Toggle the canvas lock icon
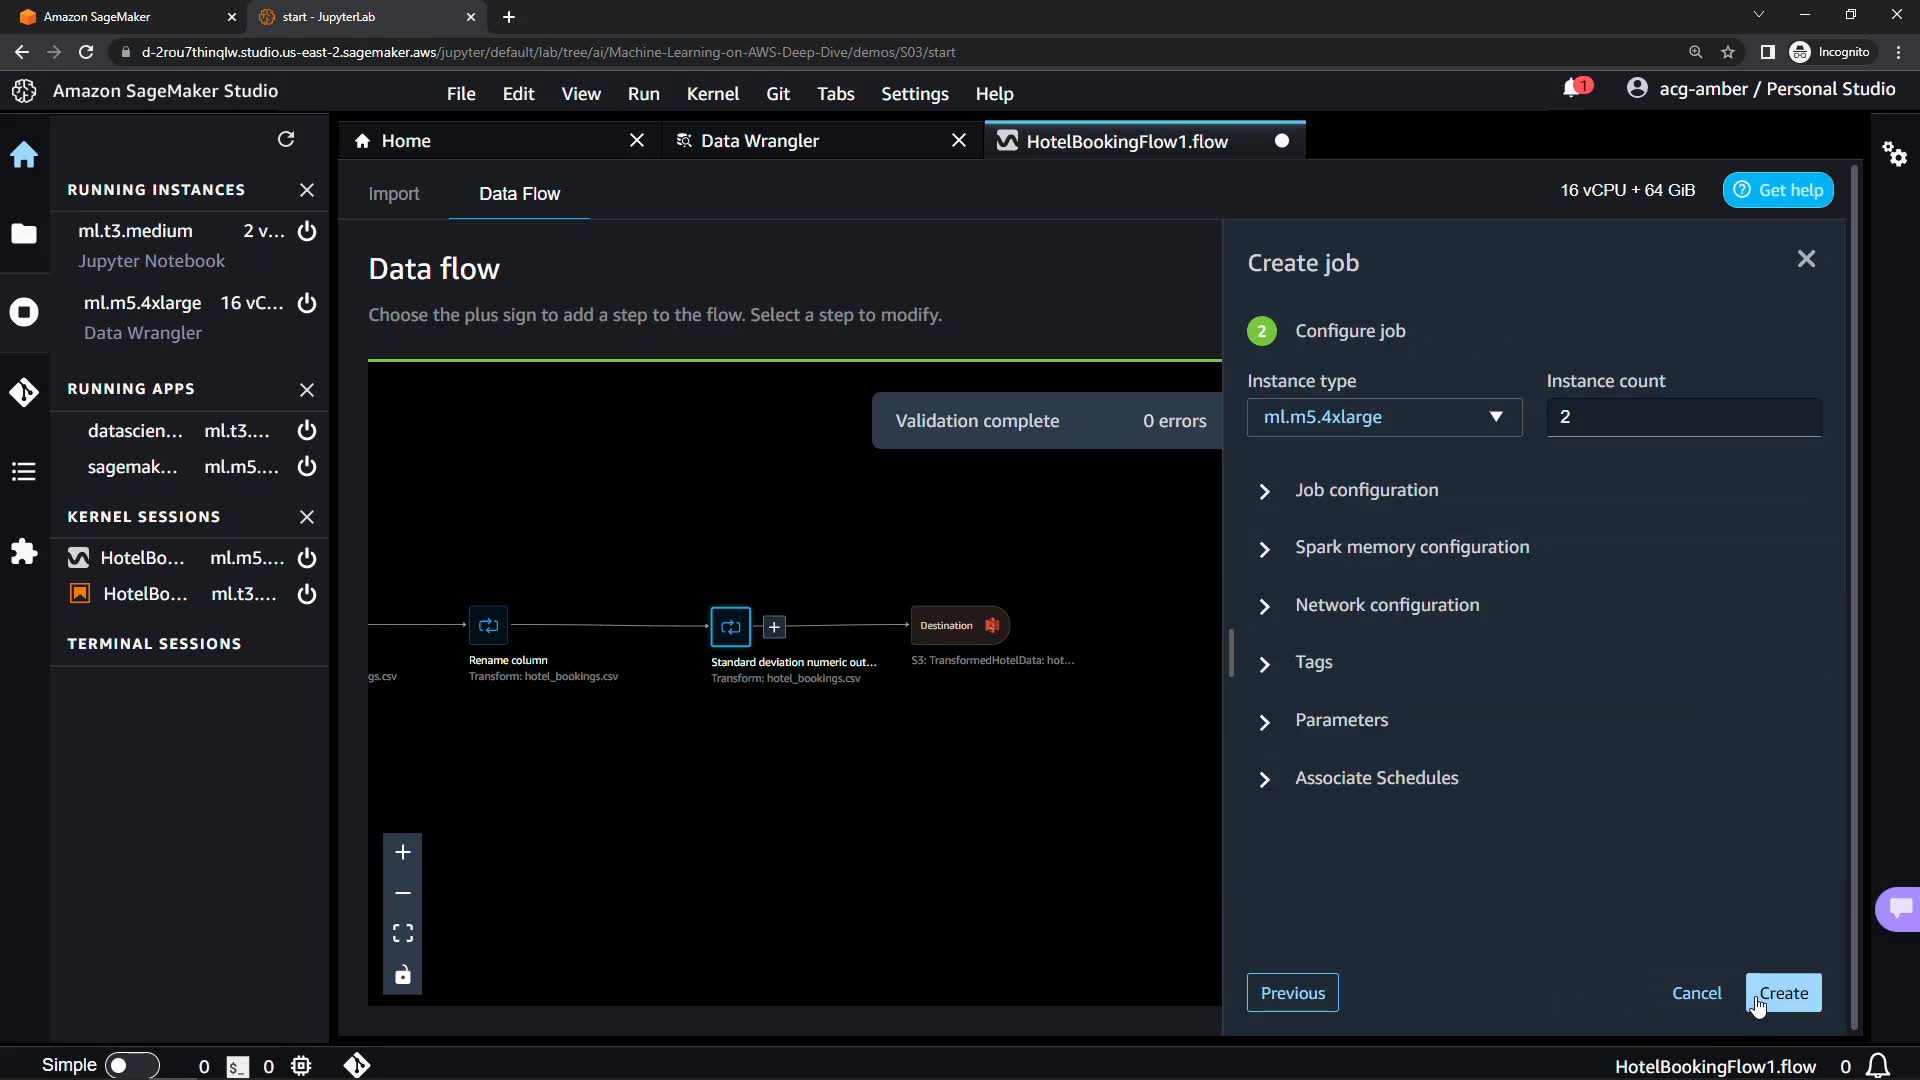 403,975
